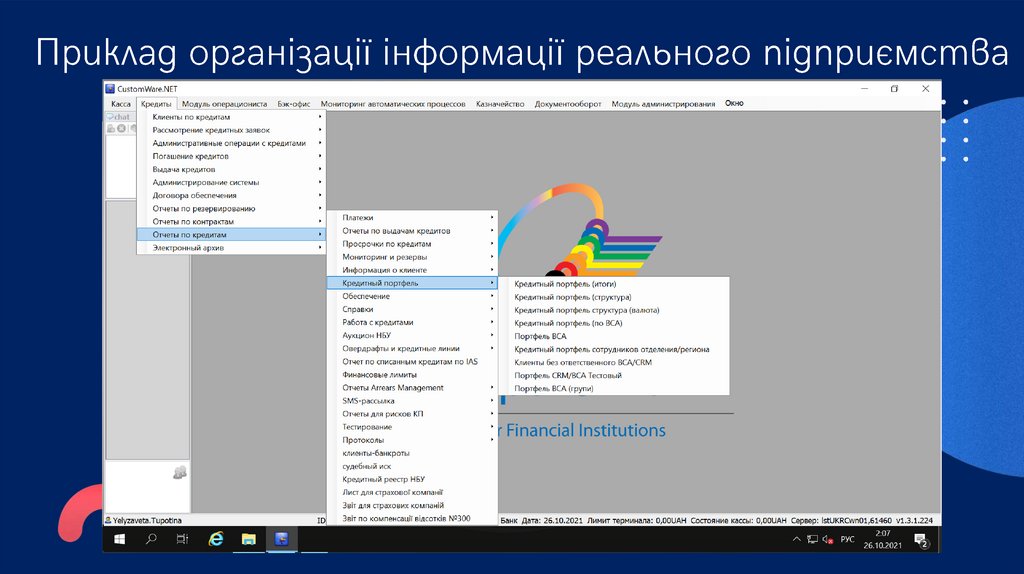Expand Выдача кредитов submenu
1024x574 pixels.
click(x=231, y=169)
